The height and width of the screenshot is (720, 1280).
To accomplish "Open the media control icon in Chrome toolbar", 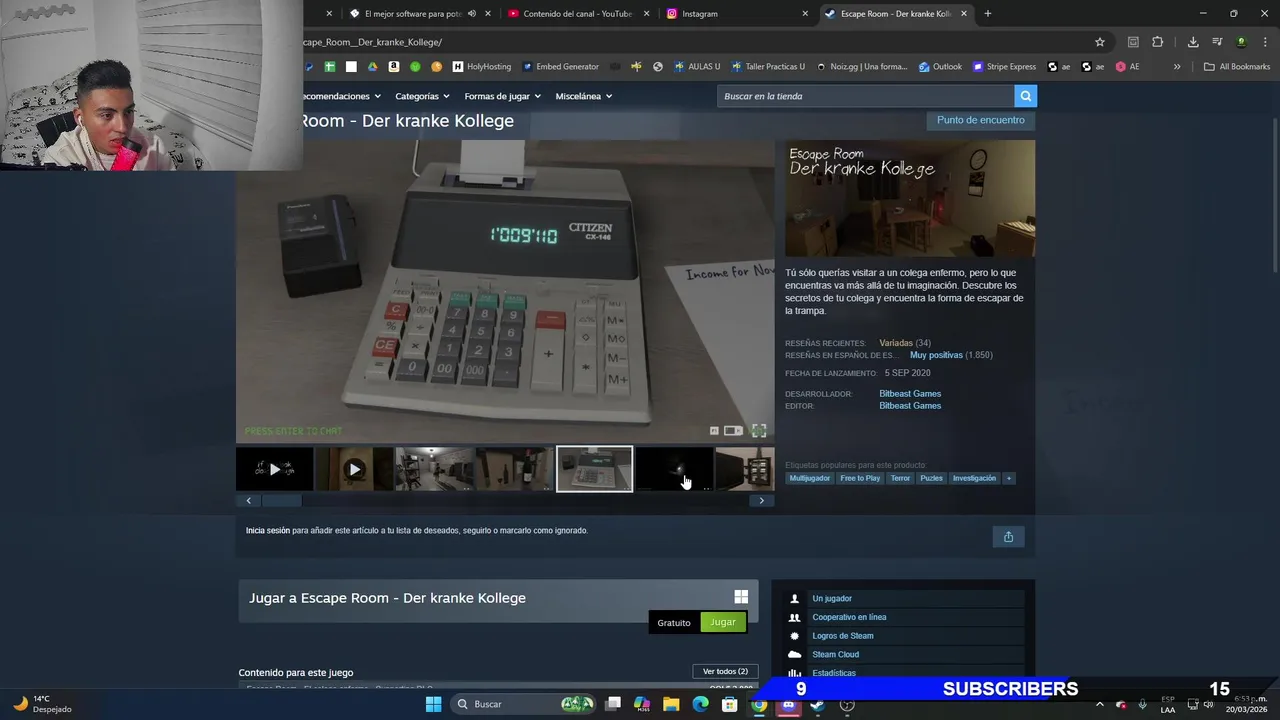I will [x=1217, y=42].
